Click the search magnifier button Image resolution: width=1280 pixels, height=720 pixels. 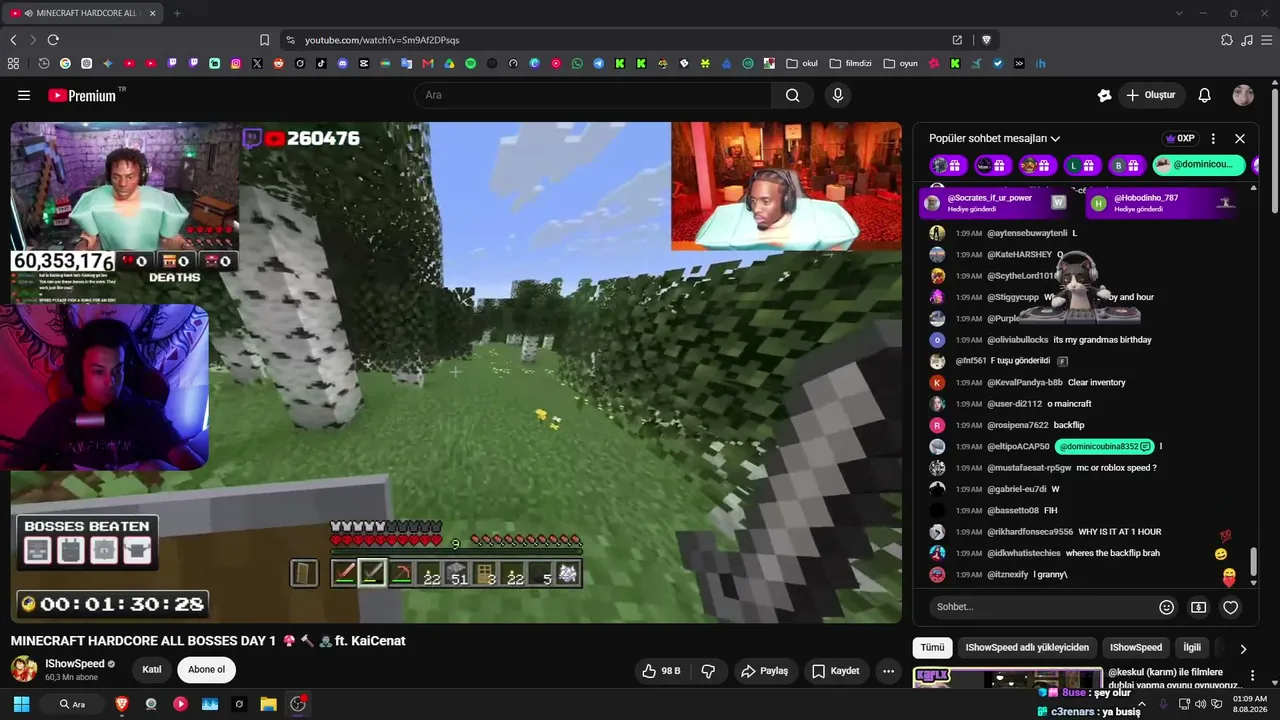793,95
